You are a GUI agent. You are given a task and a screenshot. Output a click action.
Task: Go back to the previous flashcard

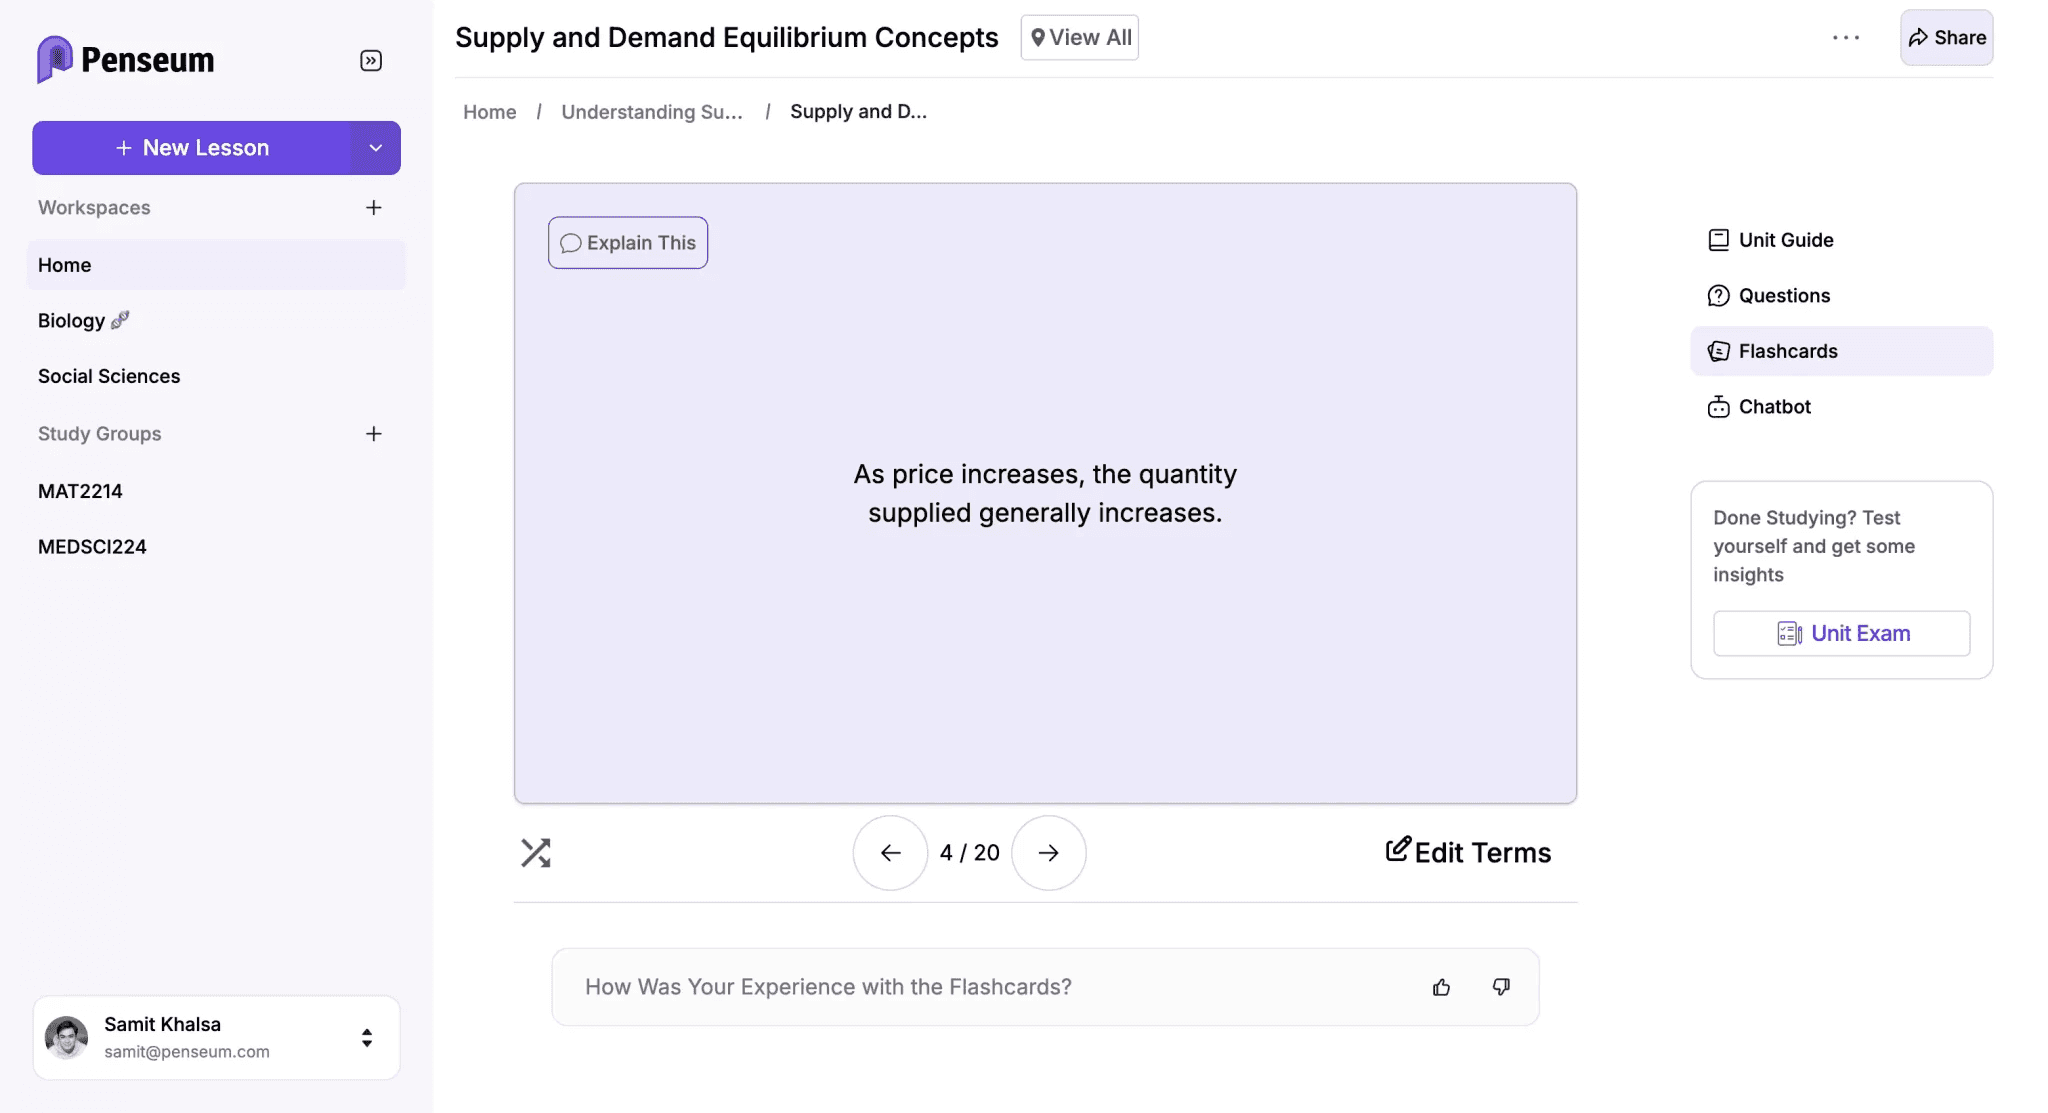click(x=890, y=852)
